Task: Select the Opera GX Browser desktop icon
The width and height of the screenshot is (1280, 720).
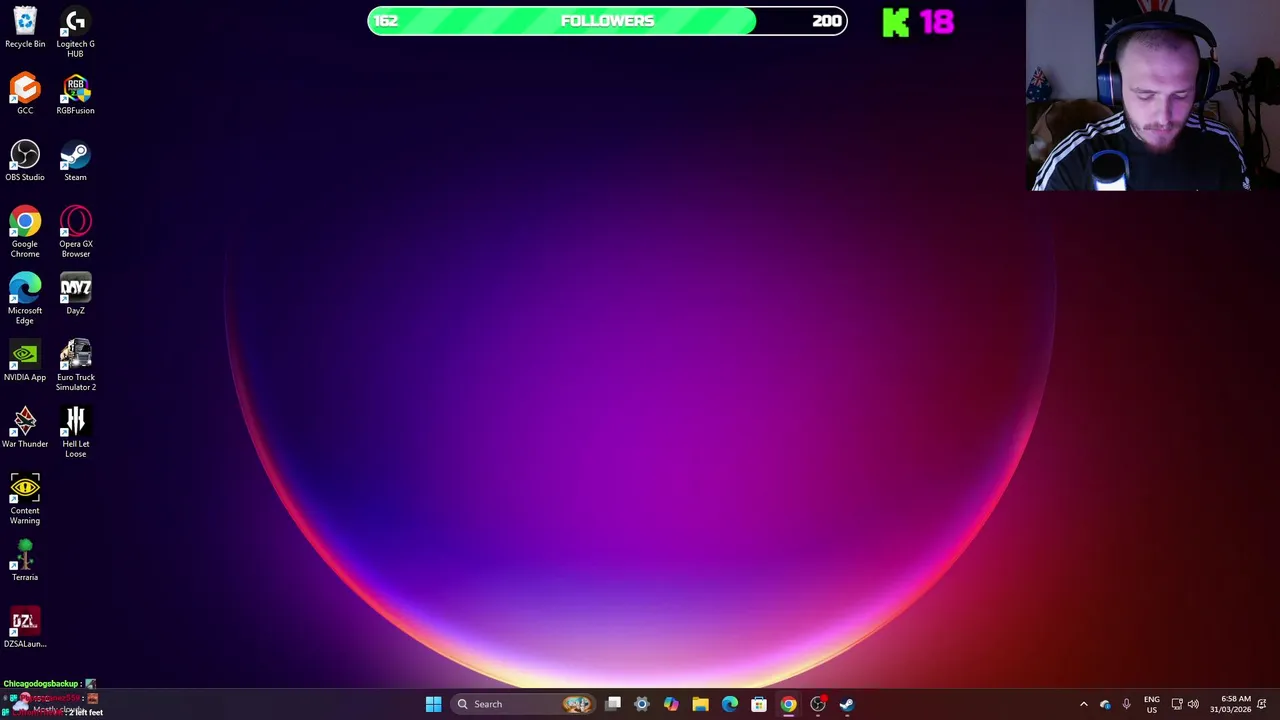Action: pos(75,232)
